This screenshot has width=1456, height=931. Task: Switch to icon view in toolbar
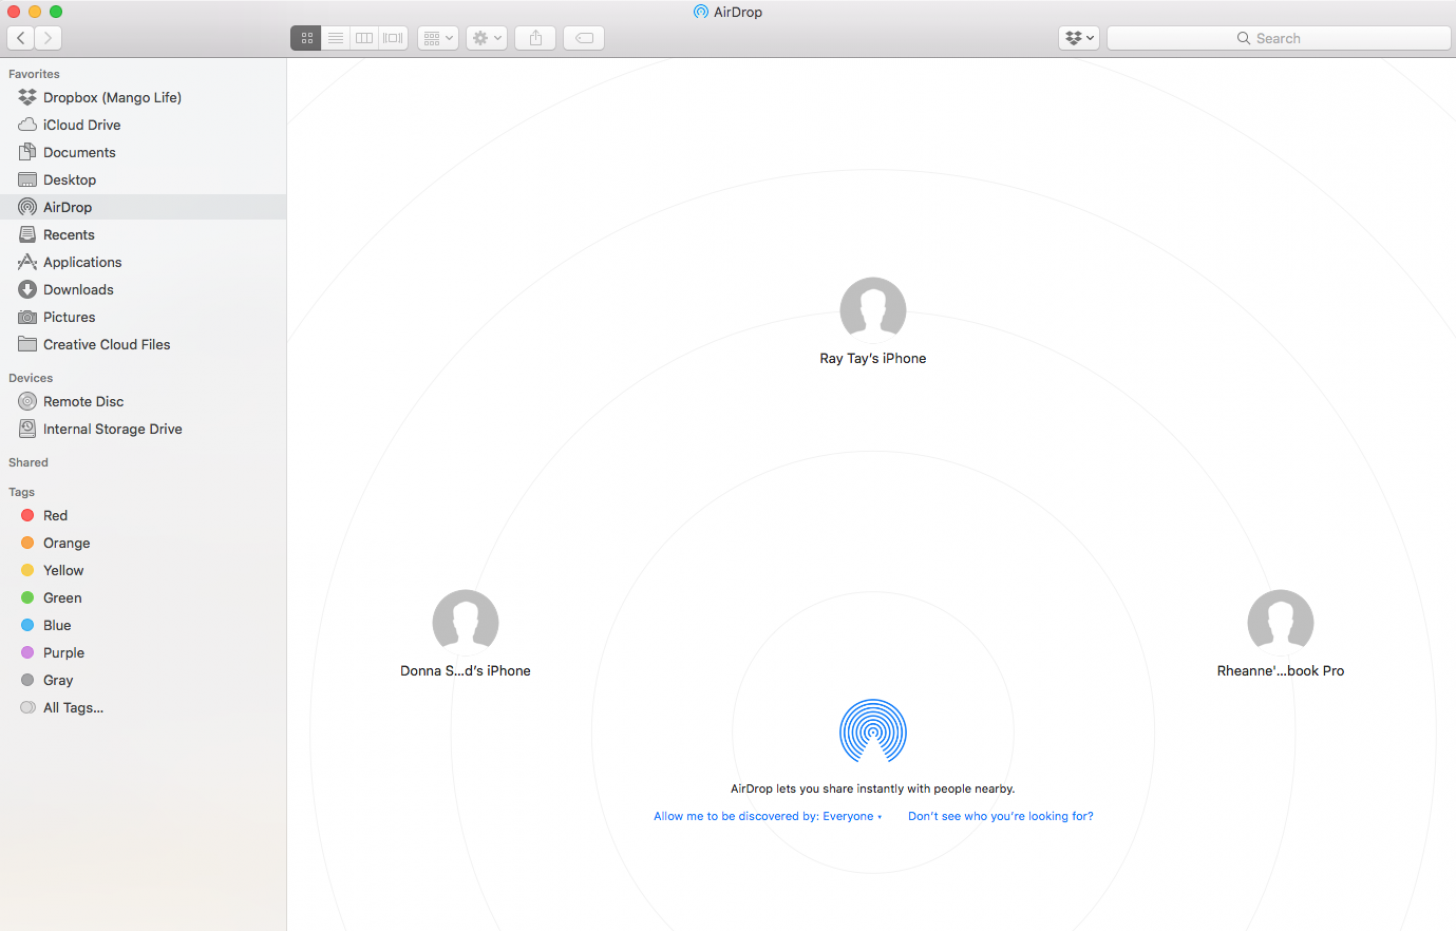(x=306, y=38)
